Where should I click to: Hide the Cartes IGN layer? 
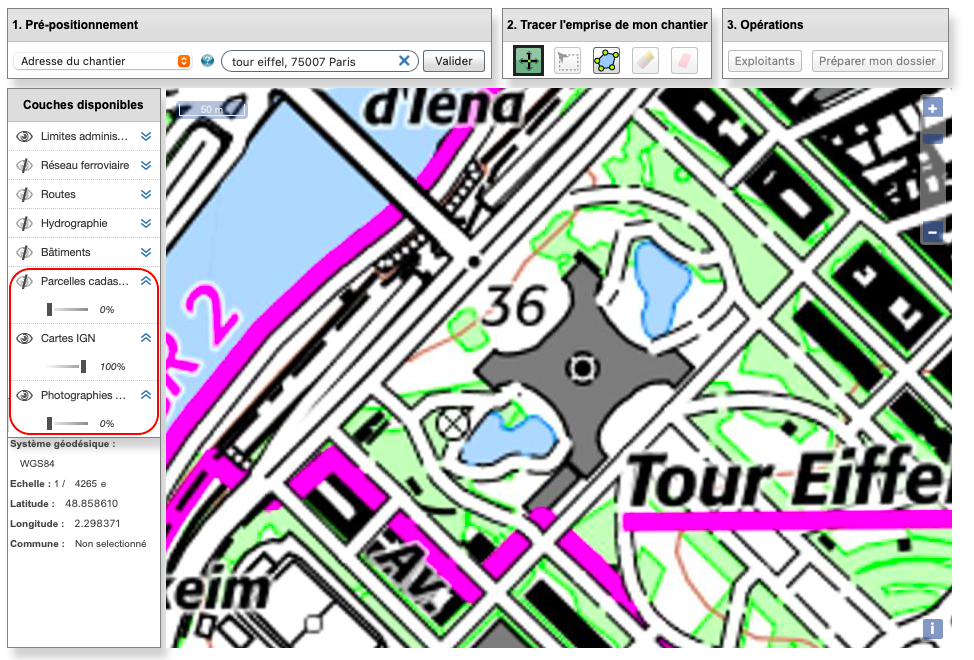click(x=24, y=338)
